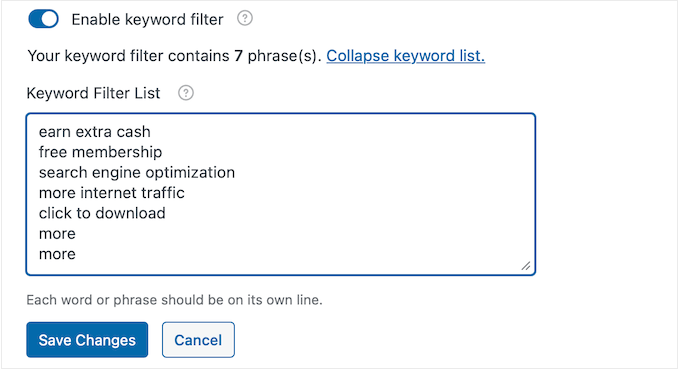Screen dimensions: 680x370
Task: Click the bold phrase count number 7
Action: (238, 56)
